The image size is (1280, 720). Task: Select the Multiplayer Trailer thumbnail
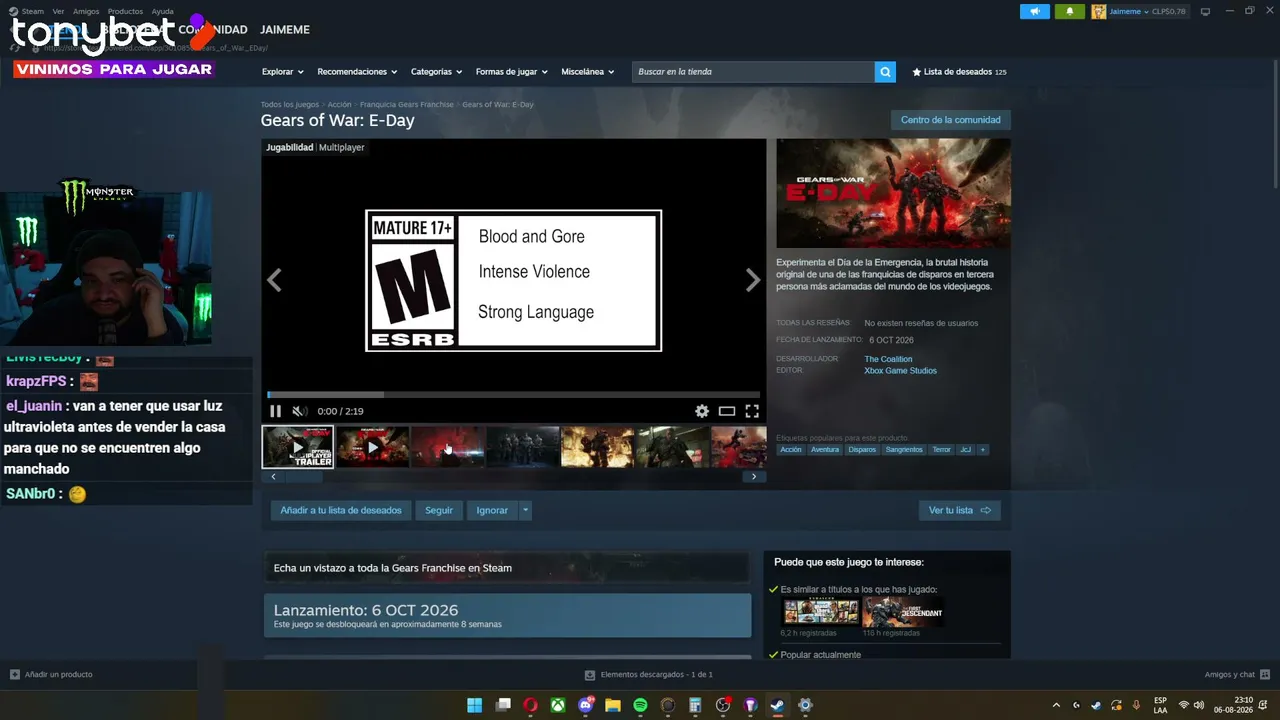pyautogui.click(x=298, y=447)
